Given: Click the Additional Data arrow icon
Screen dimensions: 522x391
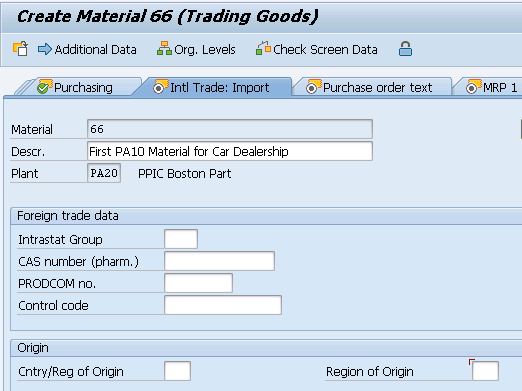Looking at the screenshot, I should [x=45, y=49].
